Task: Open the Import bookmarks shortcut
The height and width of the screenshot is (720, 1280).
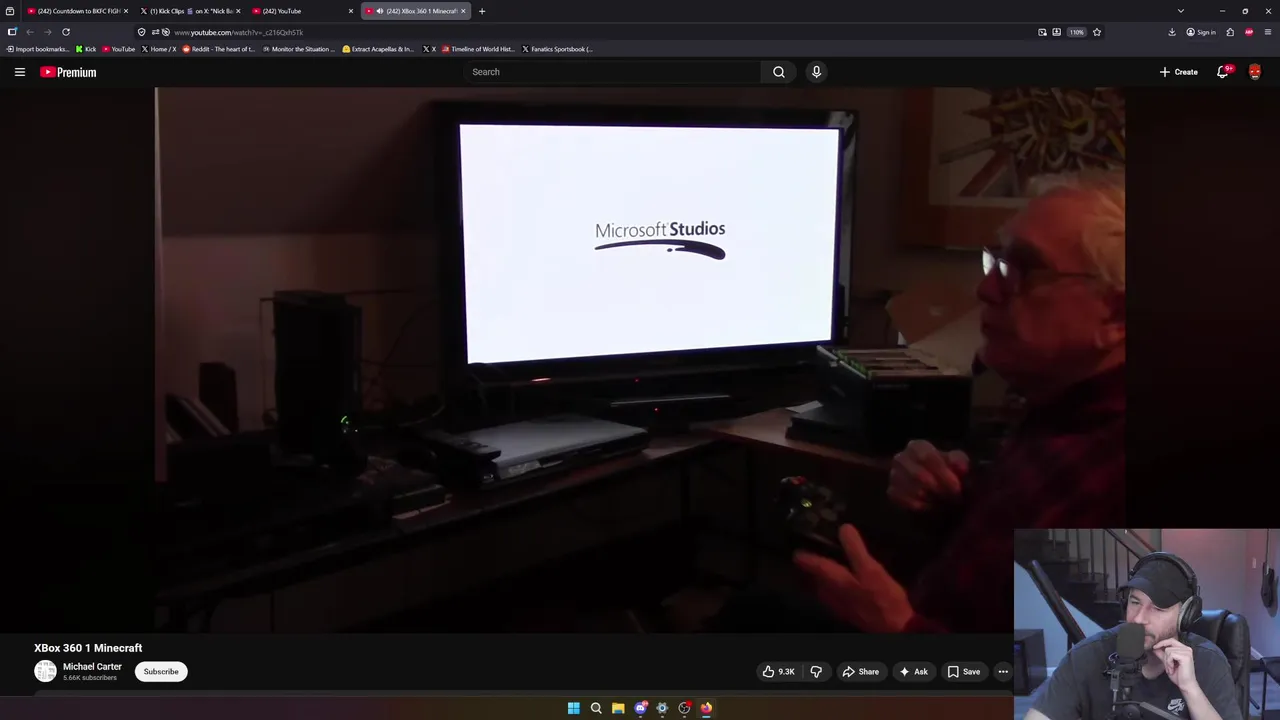Action: click(38, 49)
